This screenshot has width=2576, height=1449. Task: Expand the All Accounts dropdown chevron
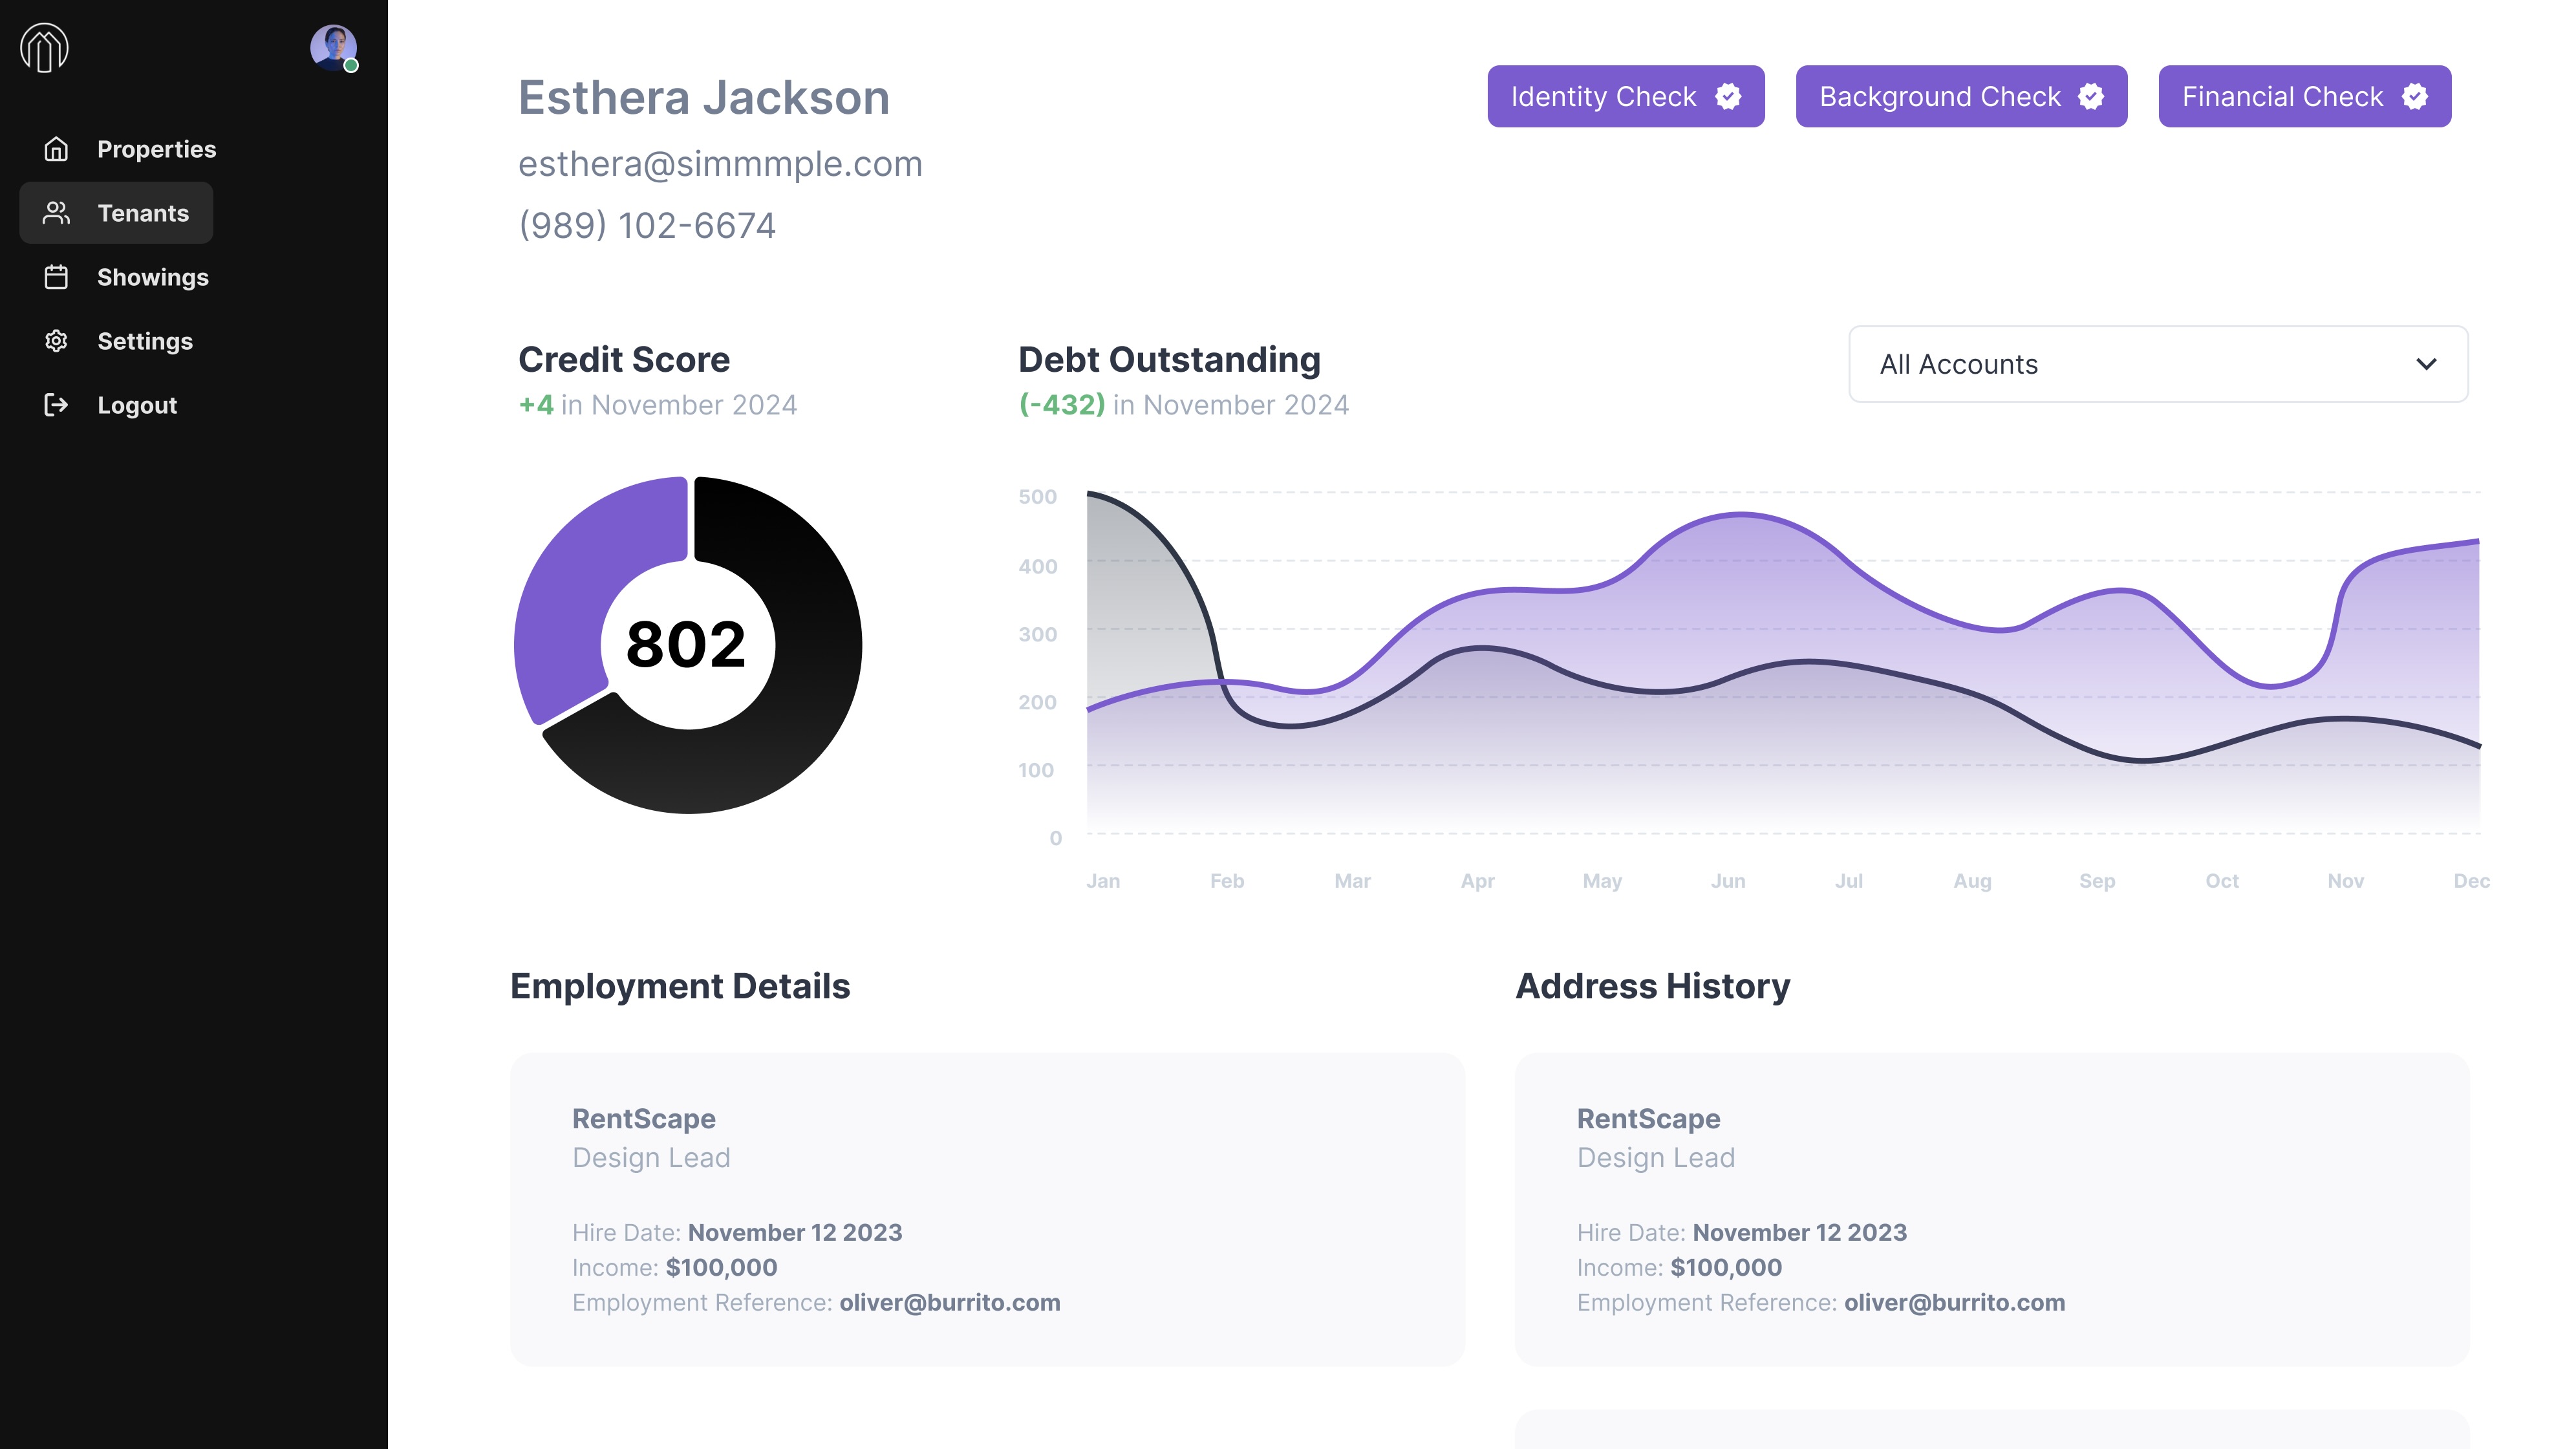pos(2426,364)
